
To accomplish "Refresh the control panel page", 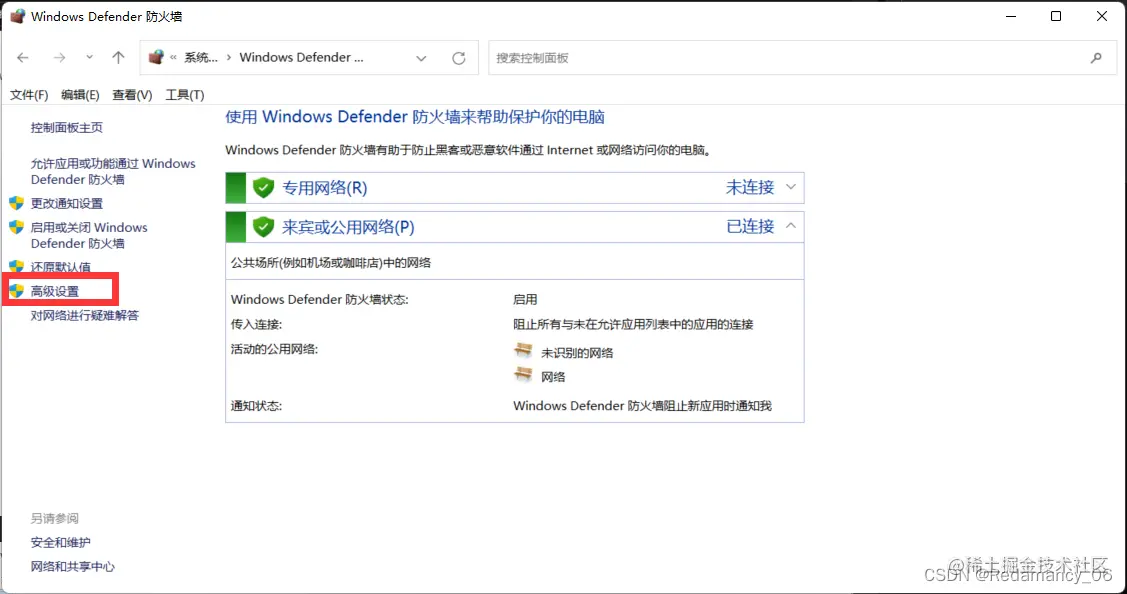I will 459,58.
